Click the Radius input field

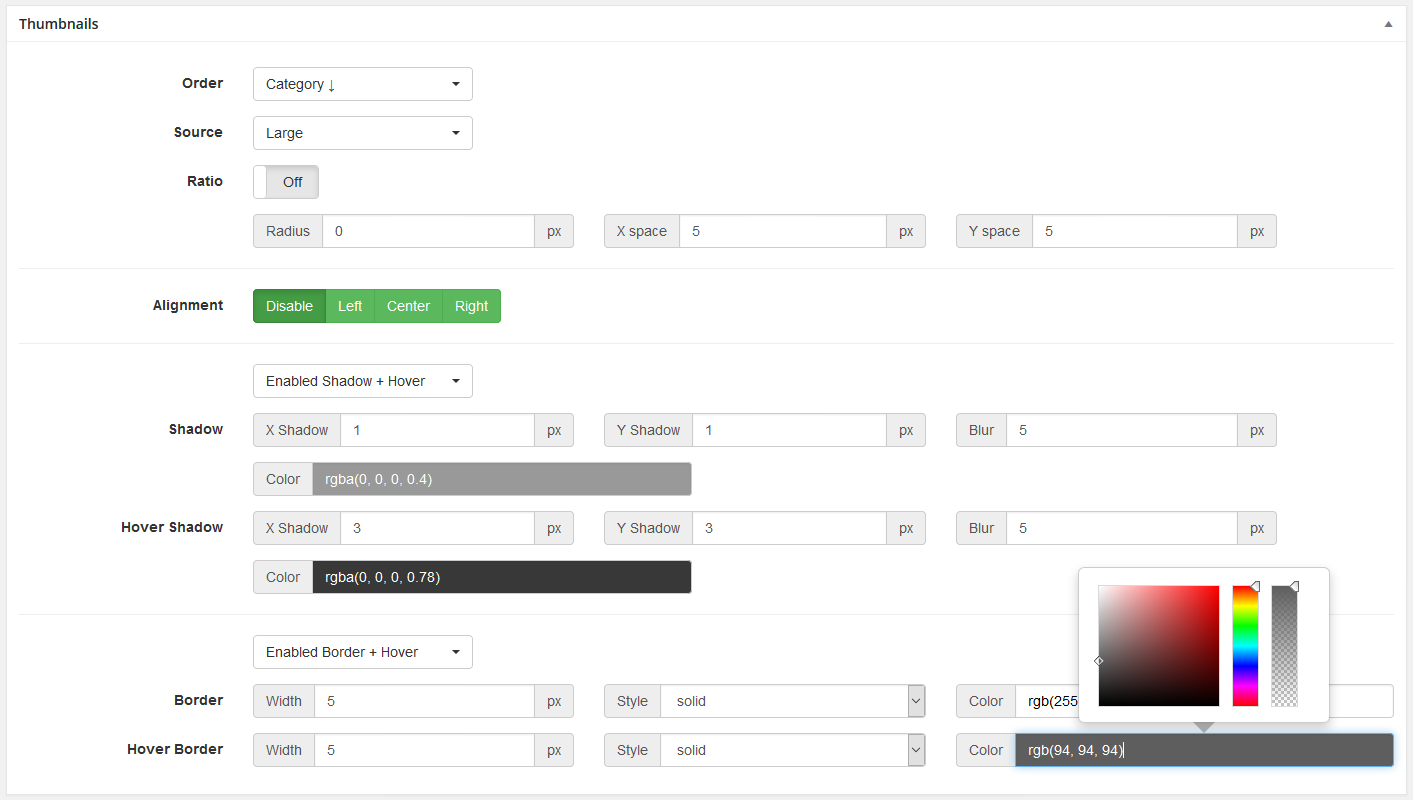(x=428, y=231)
